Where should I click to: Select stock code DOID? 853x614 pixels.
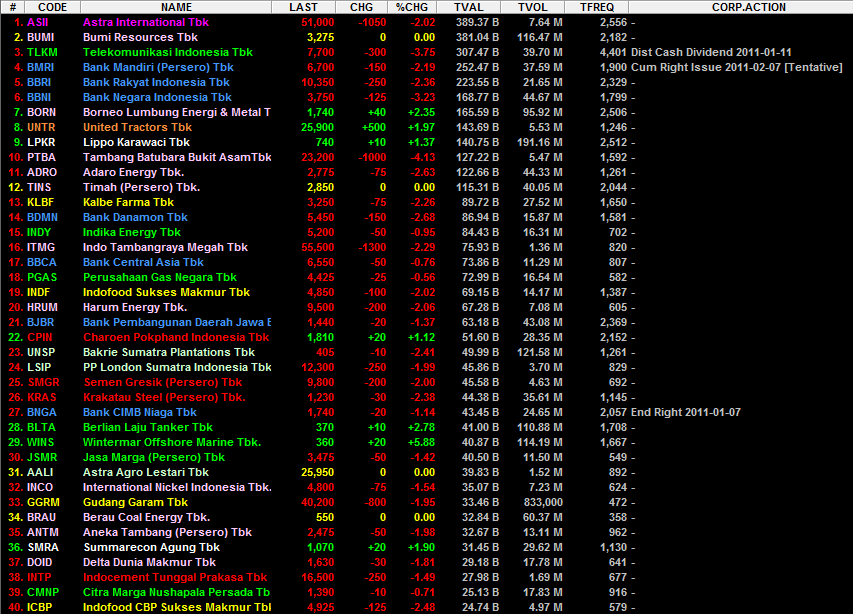click(x=40, y=562)
